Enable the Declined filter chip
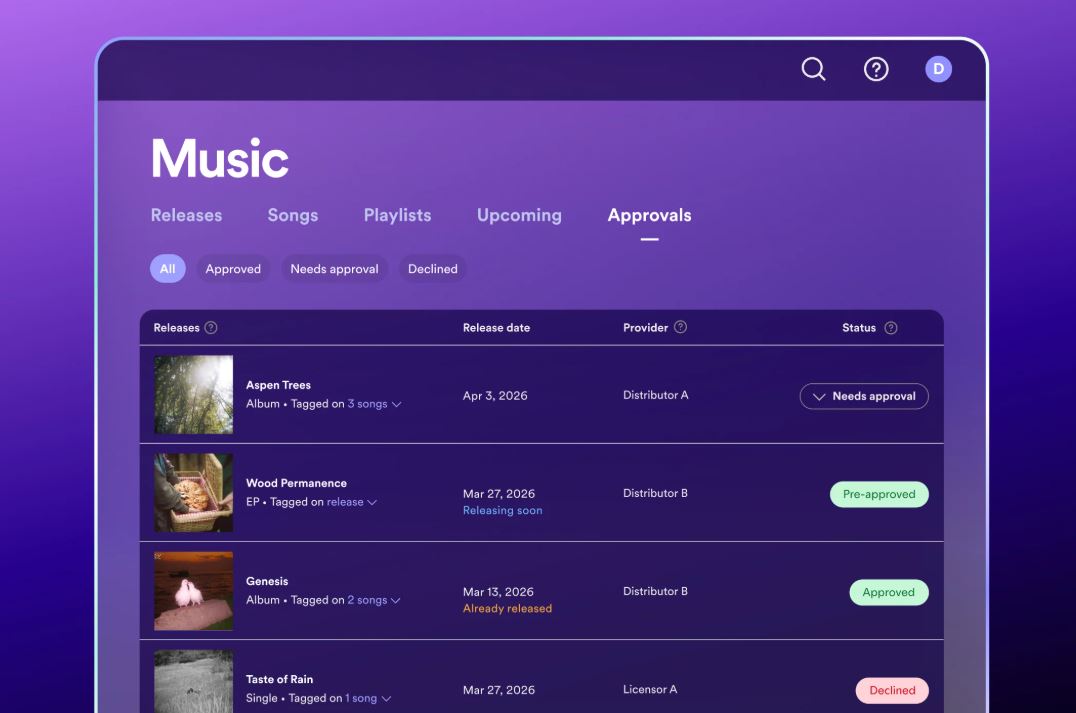The width and height of the screenshot is (1076, 713). (x=433, y=268)
